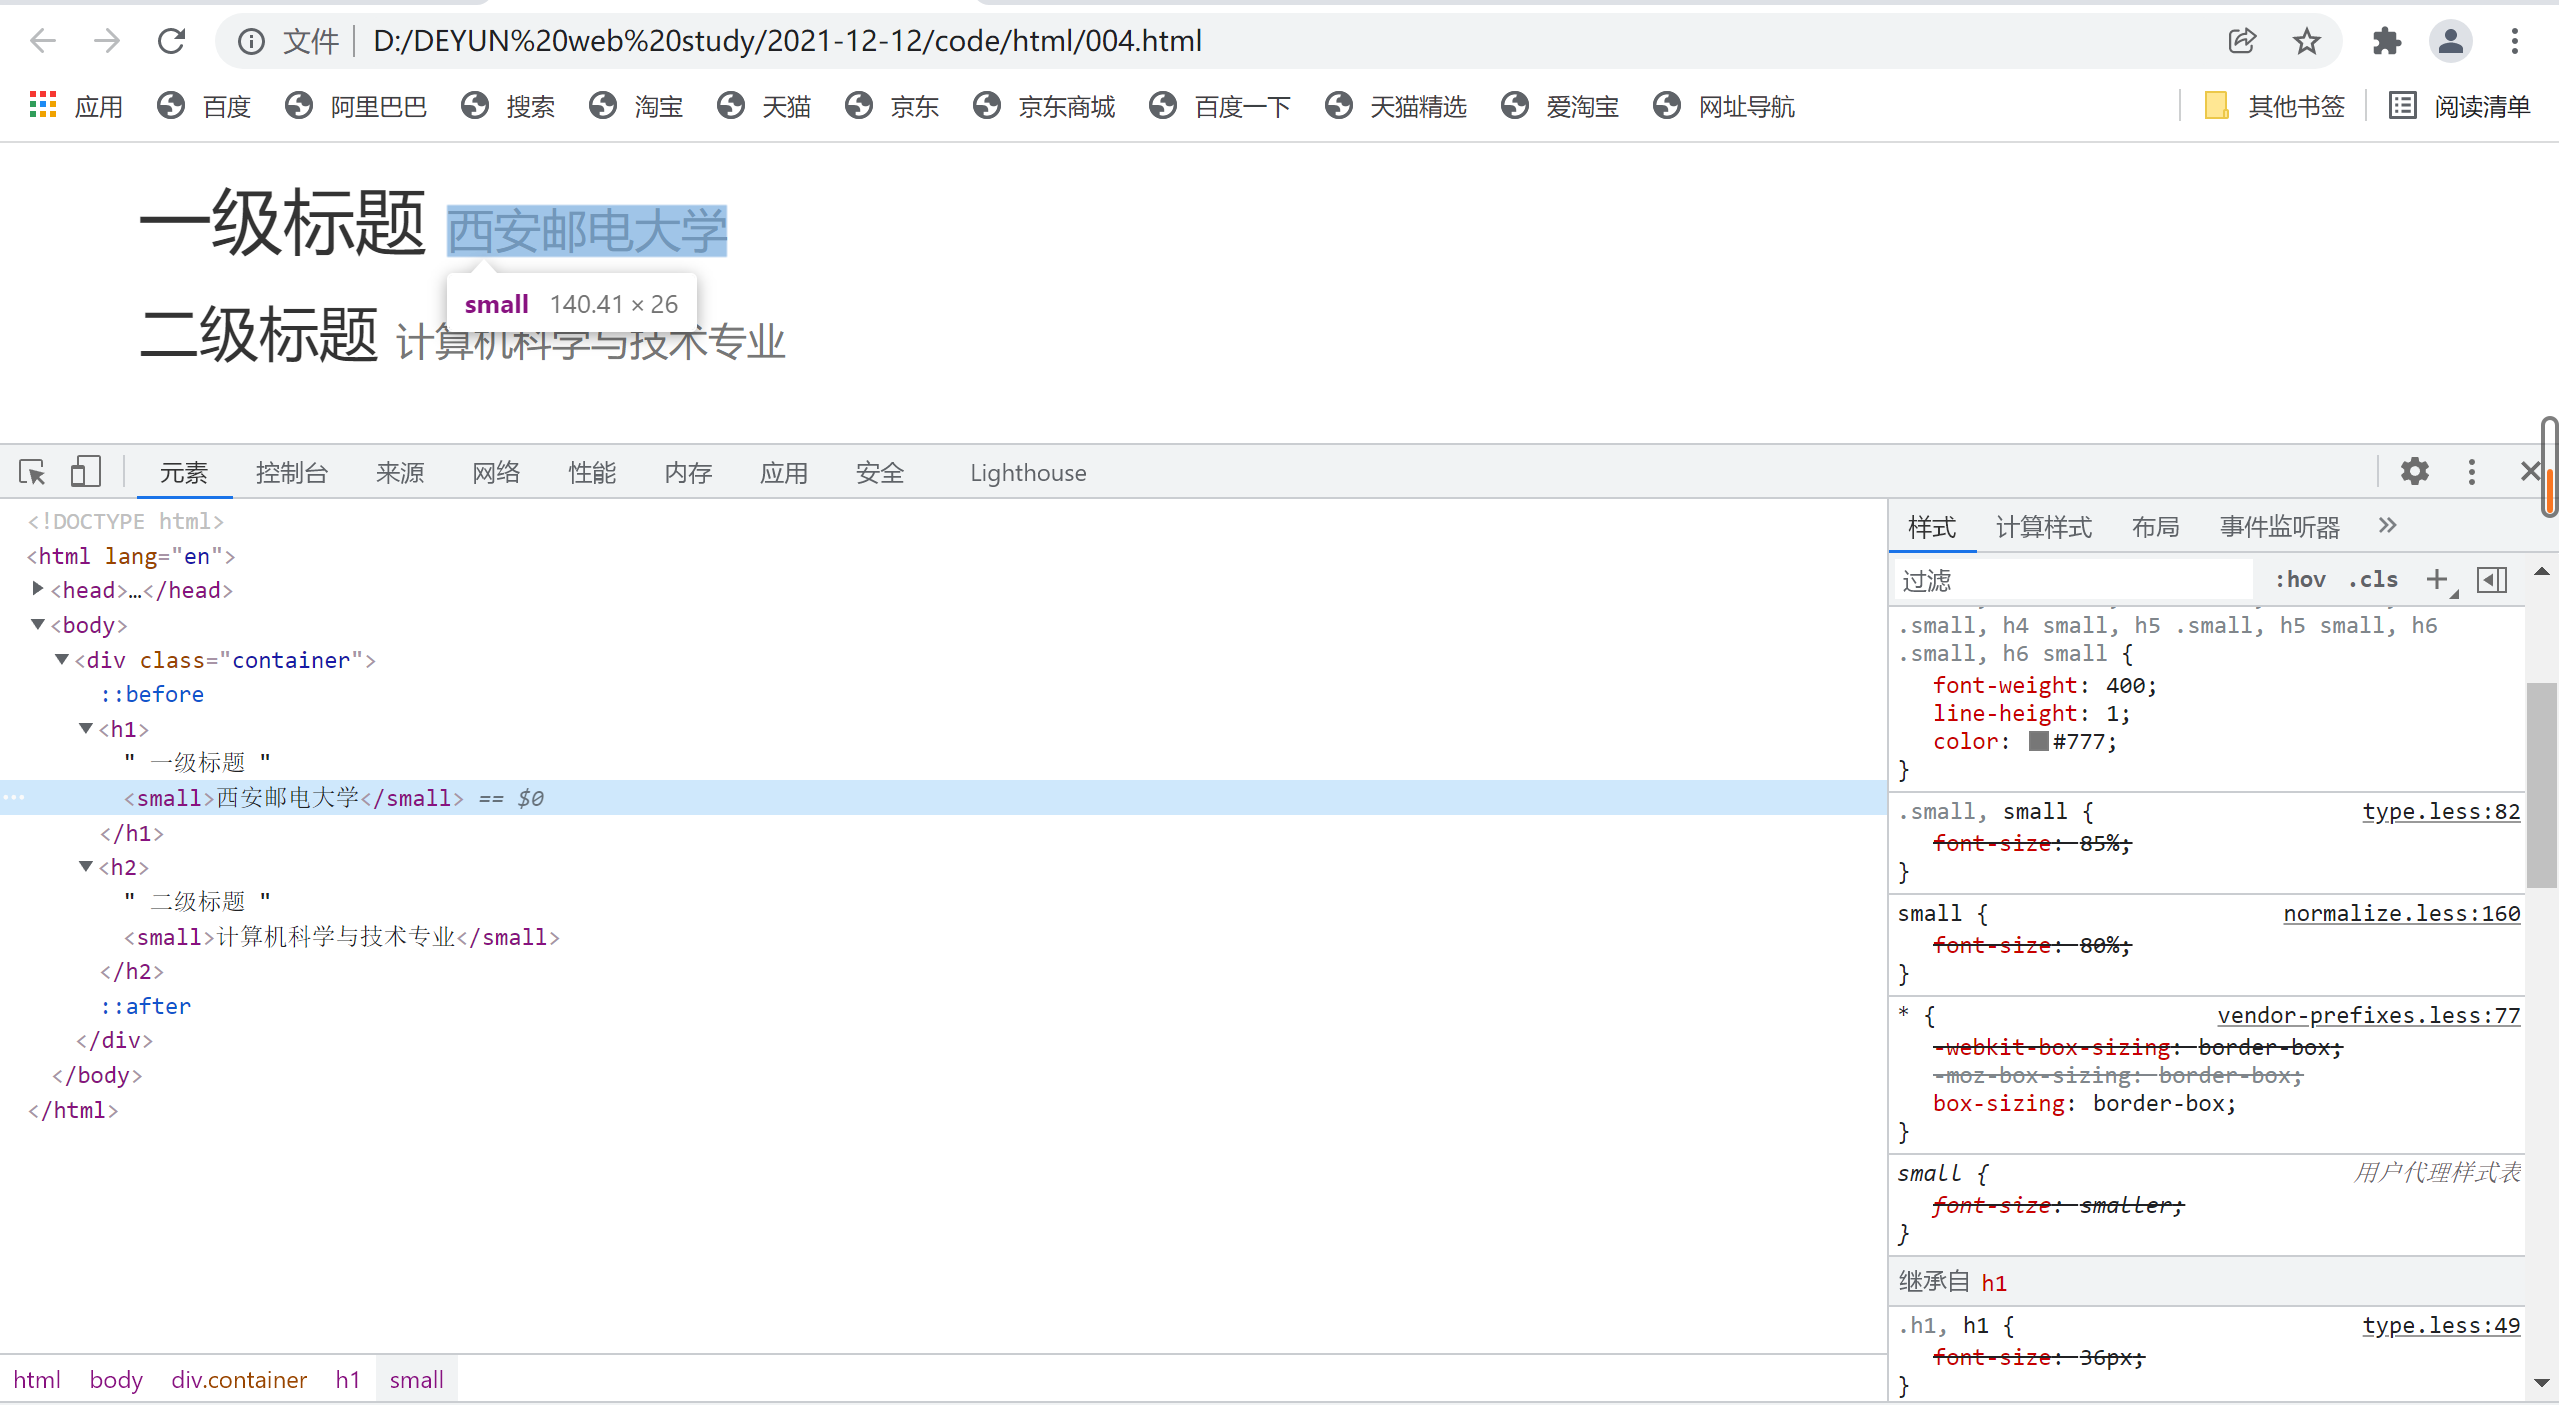Open DevTools settings gear
Screen dimensions: 2559x1405
[x=2414, y=472]
